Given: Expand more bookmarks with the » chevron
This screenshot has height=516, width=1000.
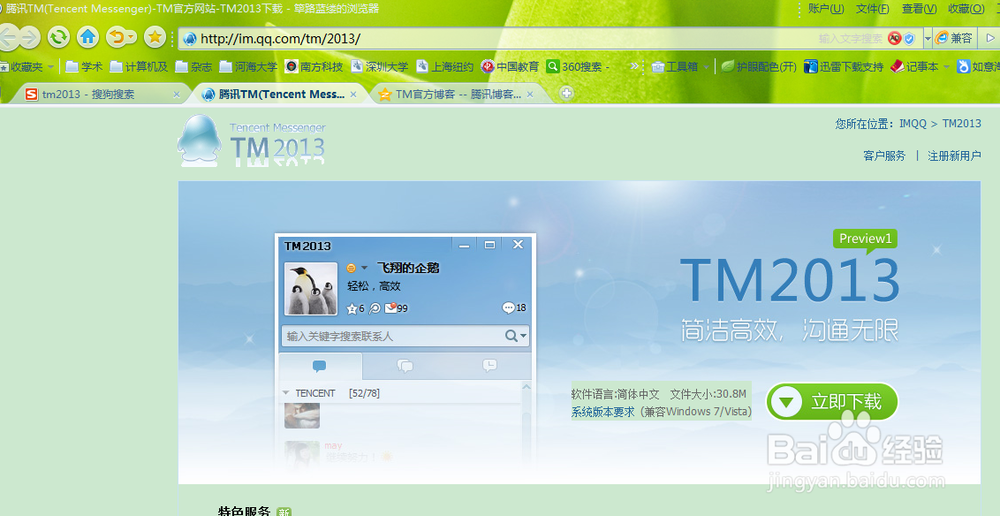Looking at the screenshot, I should tap(635, 66).
